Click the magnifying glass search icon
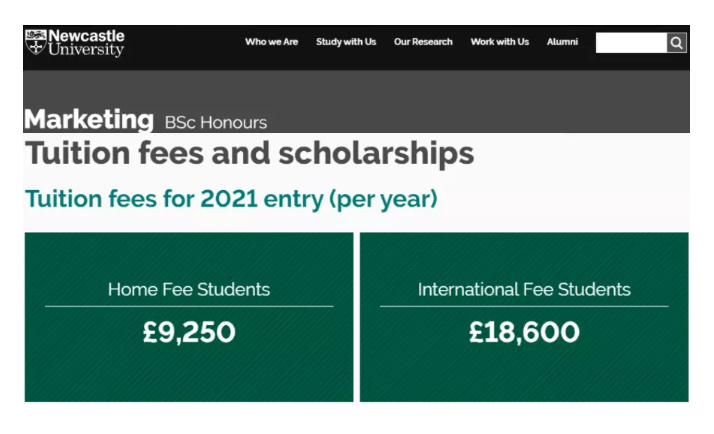This screenshot has height=434, width=714. point(677,43)
